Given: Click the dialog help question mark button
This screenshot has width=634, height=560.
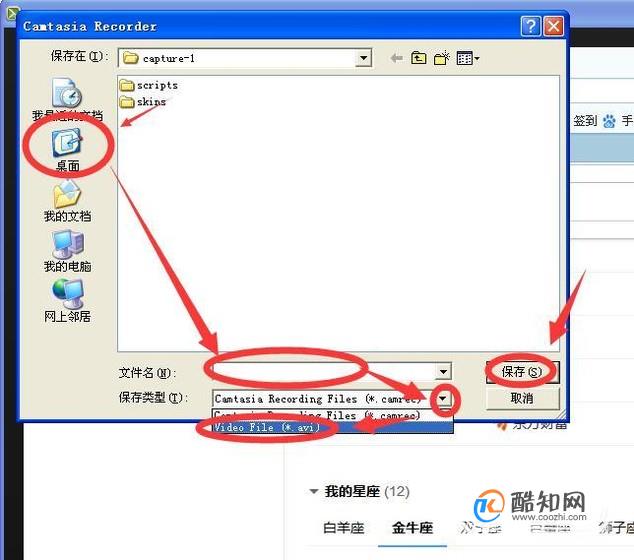Looking at the screenshot, I should pos(530,27).
